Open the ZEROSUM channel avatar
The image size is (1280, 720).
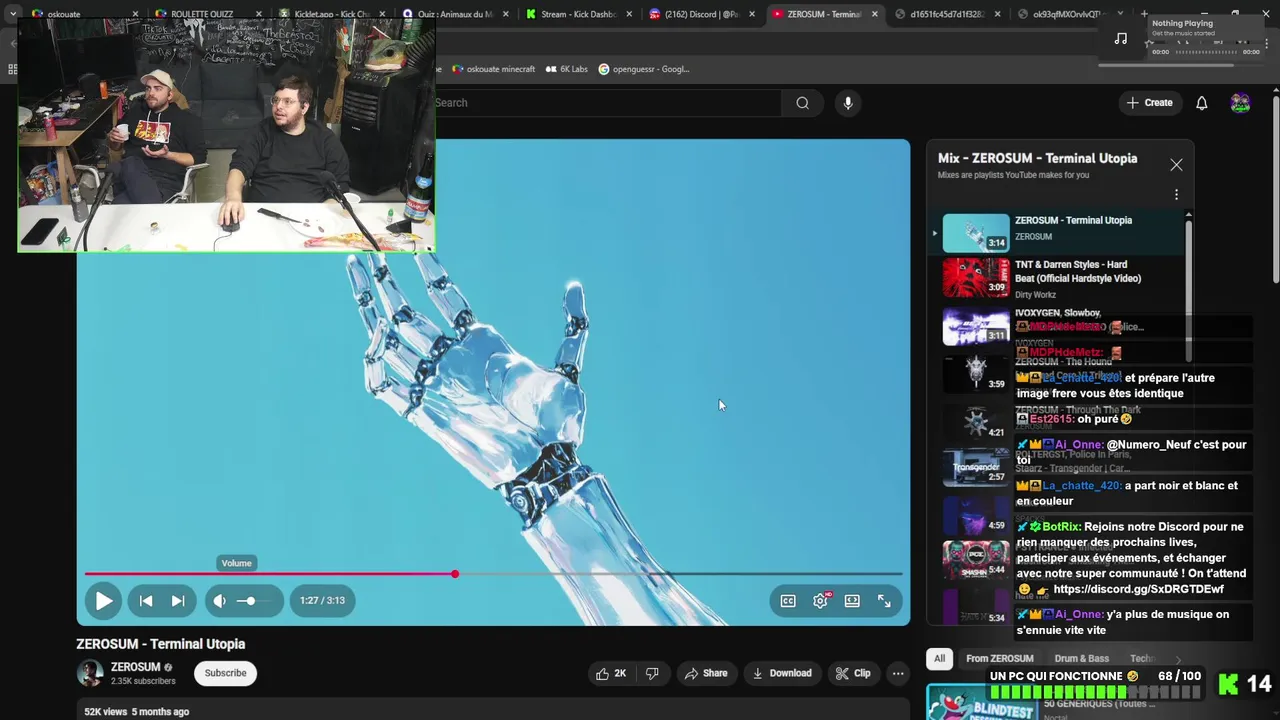(x=90, y=673)
